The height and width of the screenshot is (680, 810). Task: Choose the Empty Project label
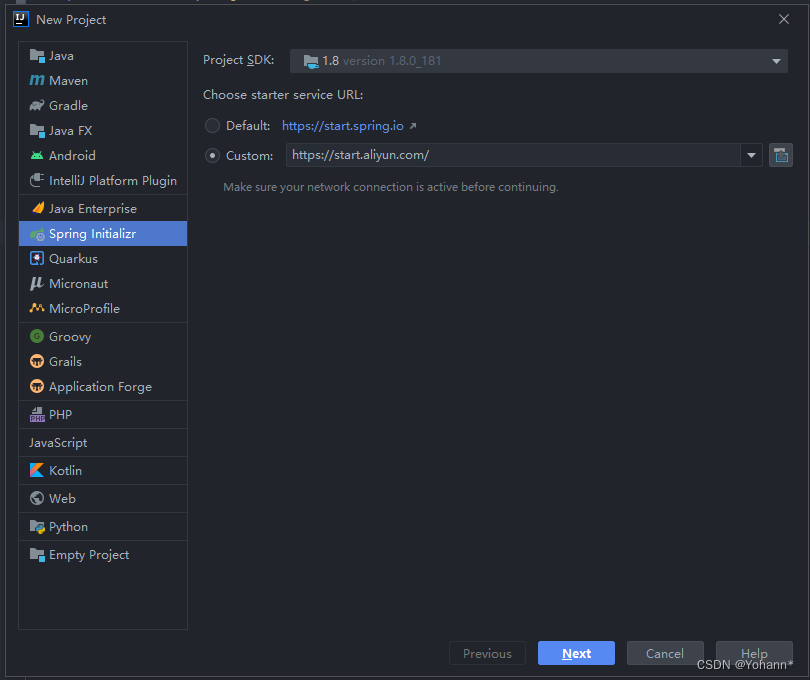click(x=89, y=555)
